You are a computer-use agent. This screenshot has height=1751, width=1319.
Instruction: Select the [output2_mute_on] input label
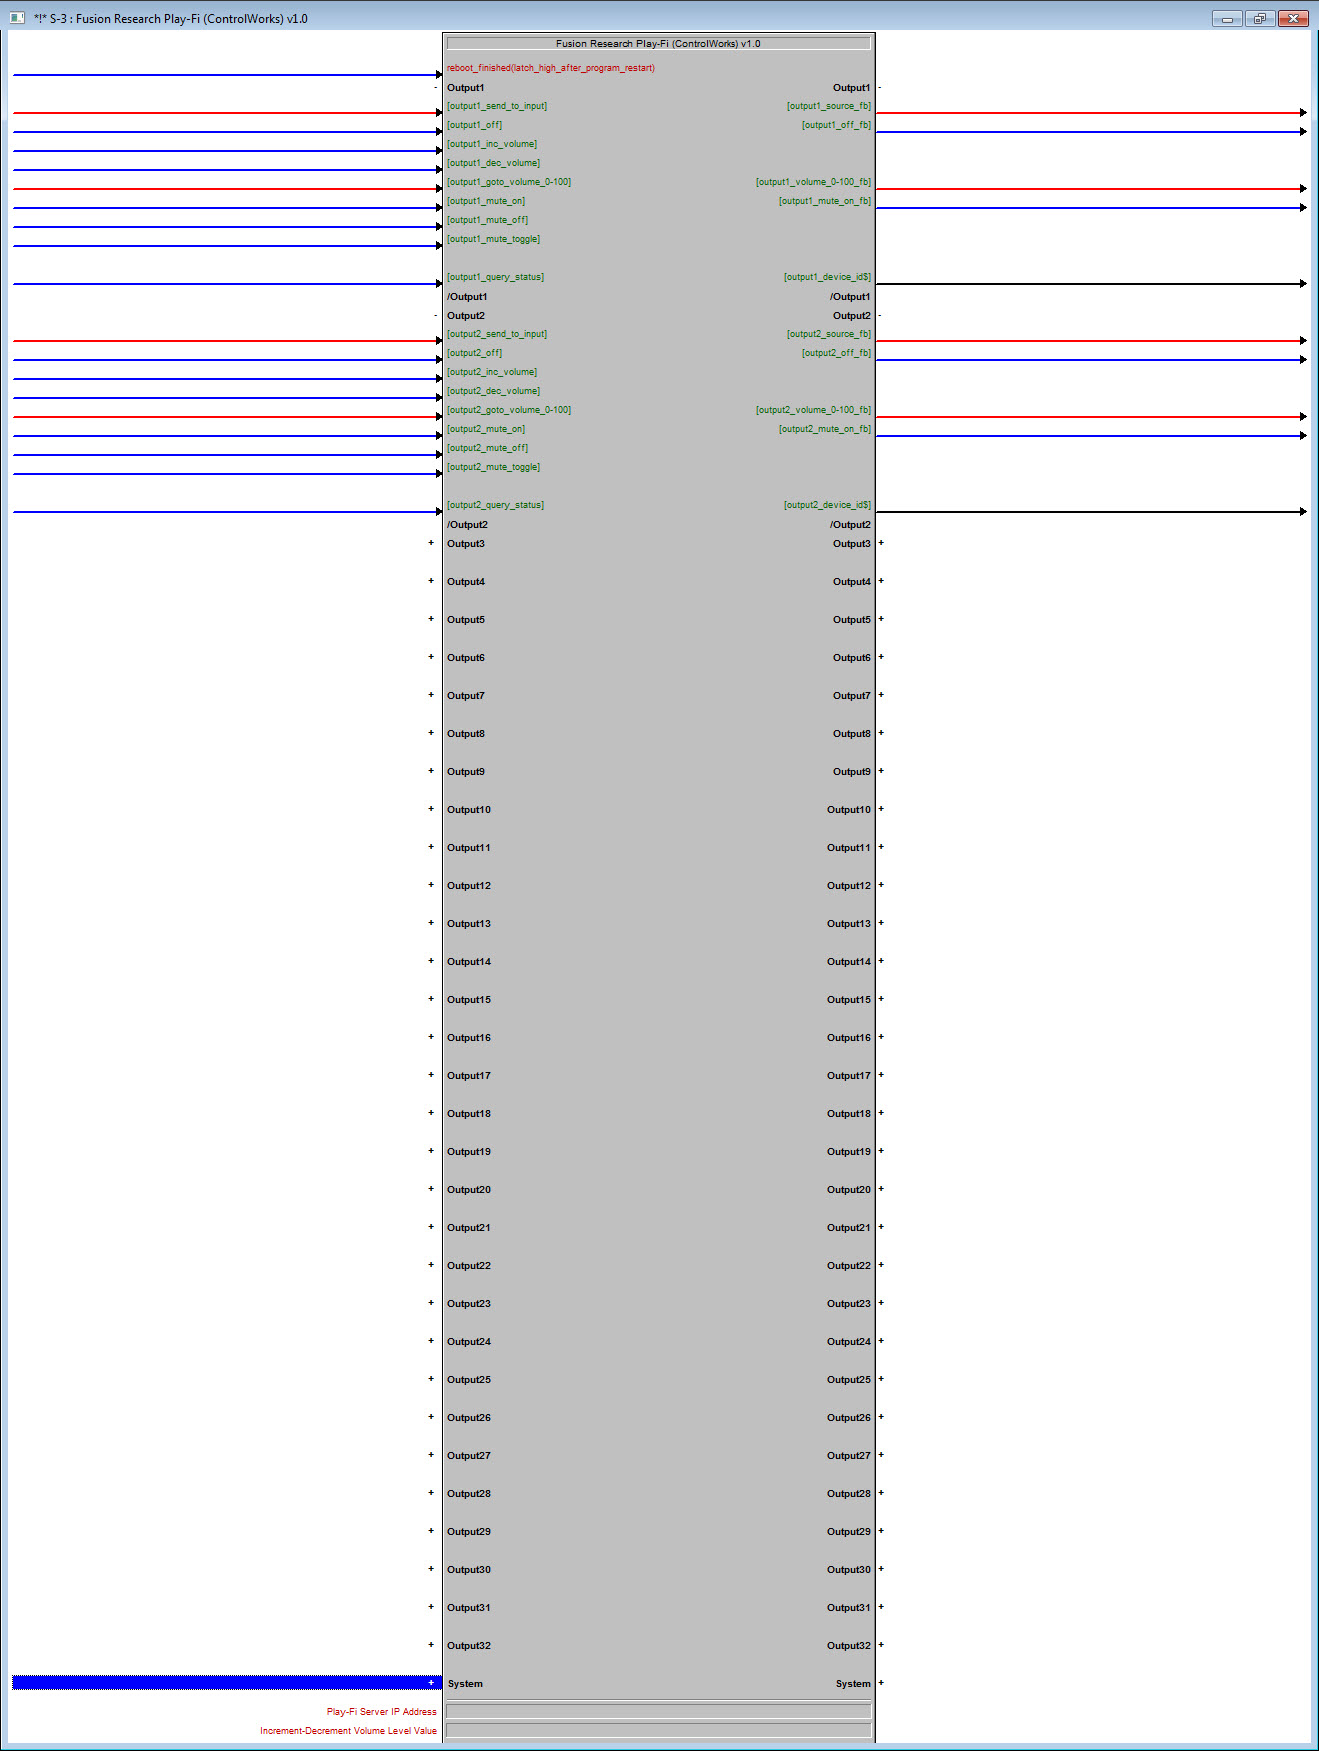click(486, 429)
